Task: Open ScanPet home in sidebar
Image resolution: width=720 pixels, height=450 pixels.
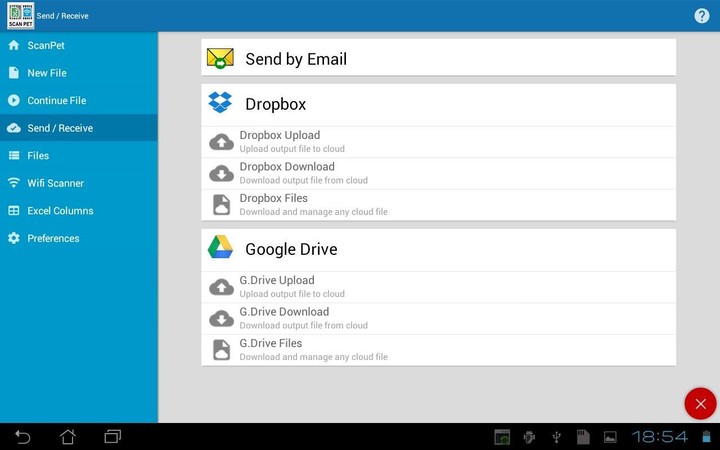Action: pos(46,46)
